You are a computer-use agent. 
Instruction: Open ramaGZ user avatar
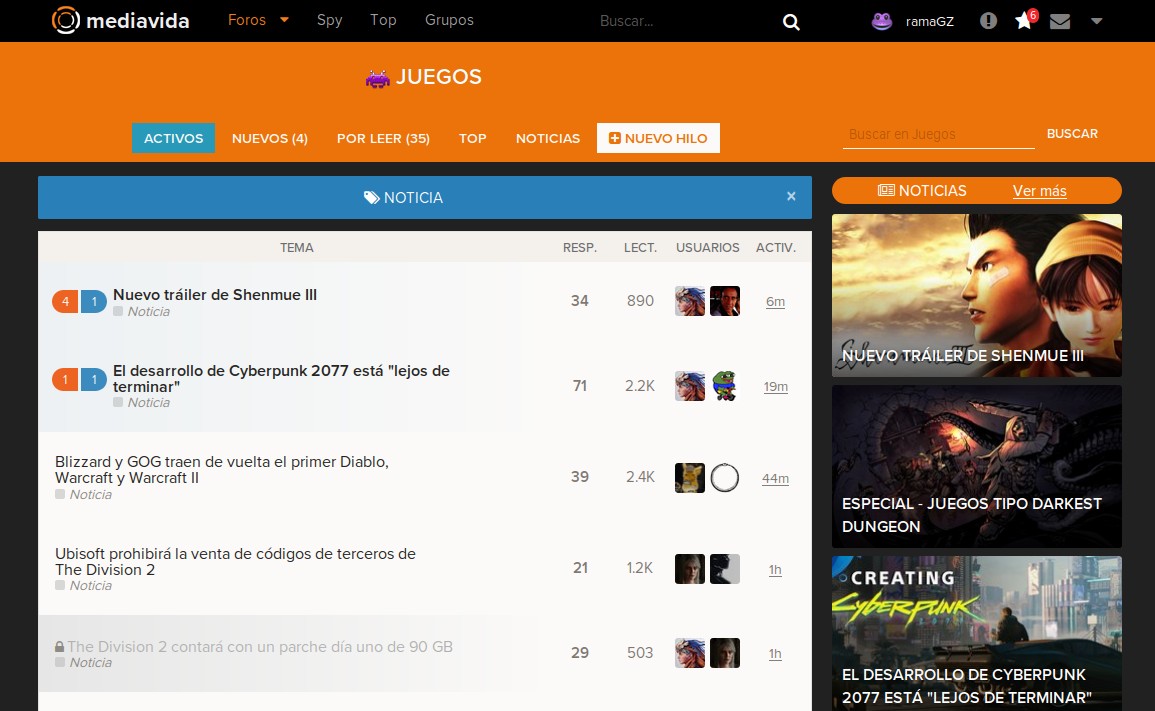882,21
